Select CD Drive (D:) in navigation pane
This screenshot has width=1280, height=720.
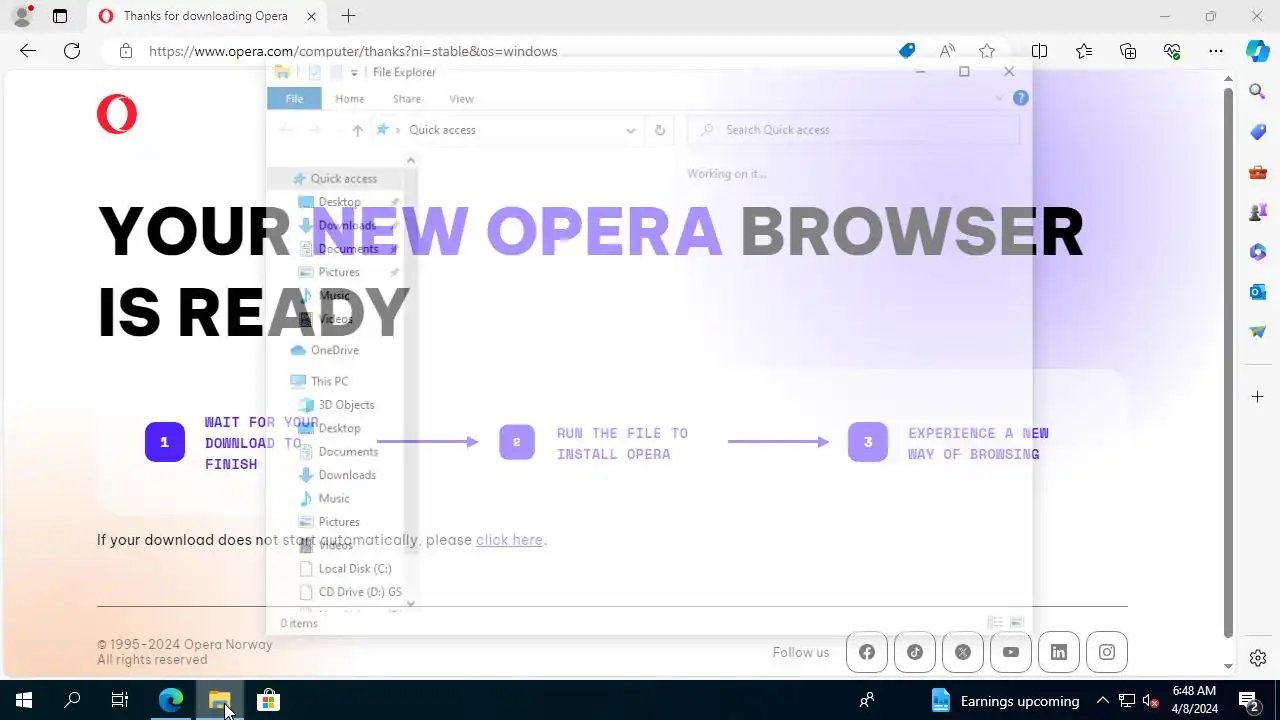[x=360, y=592]
